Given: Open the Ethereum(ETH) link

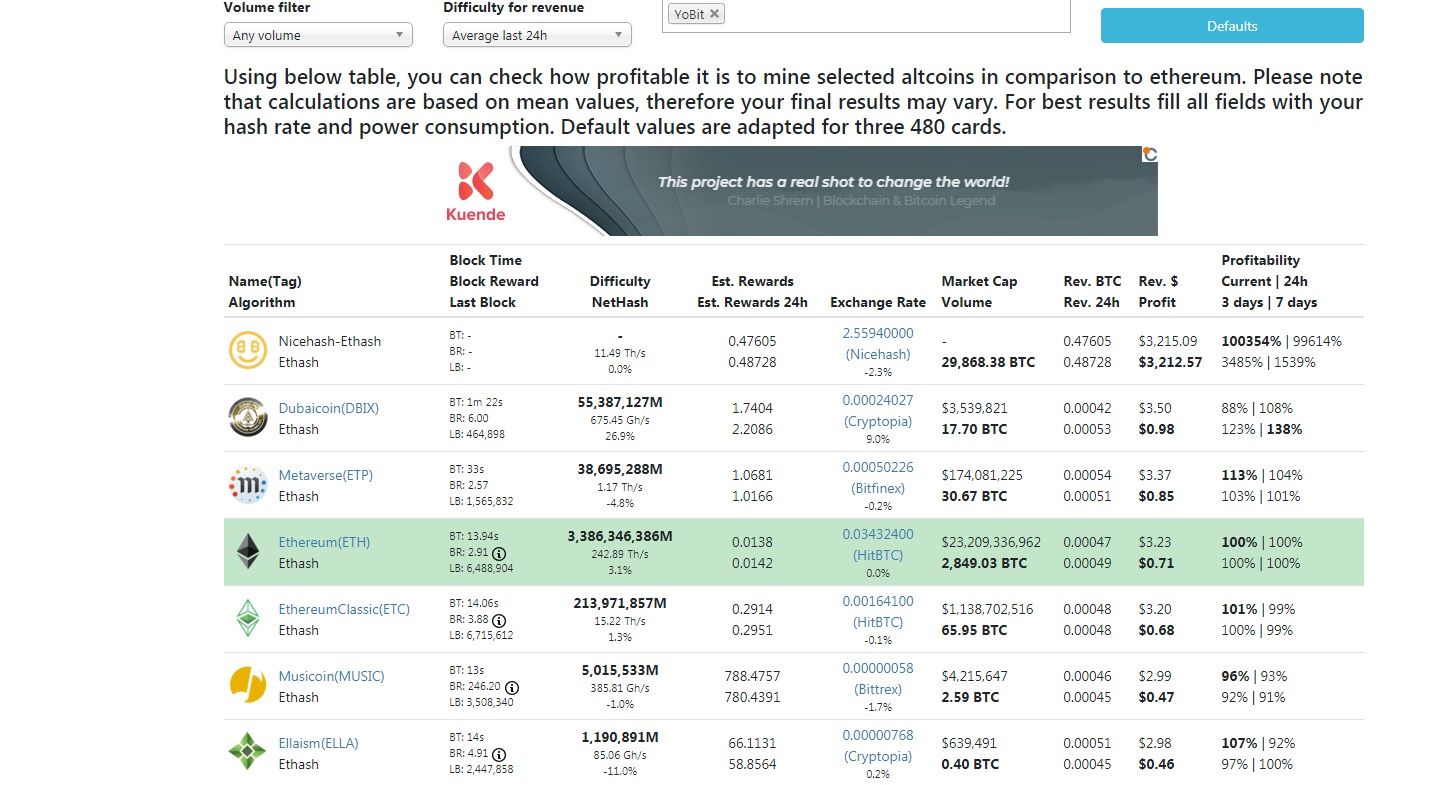Looking at the screenshot, I should tap(324, 542).
